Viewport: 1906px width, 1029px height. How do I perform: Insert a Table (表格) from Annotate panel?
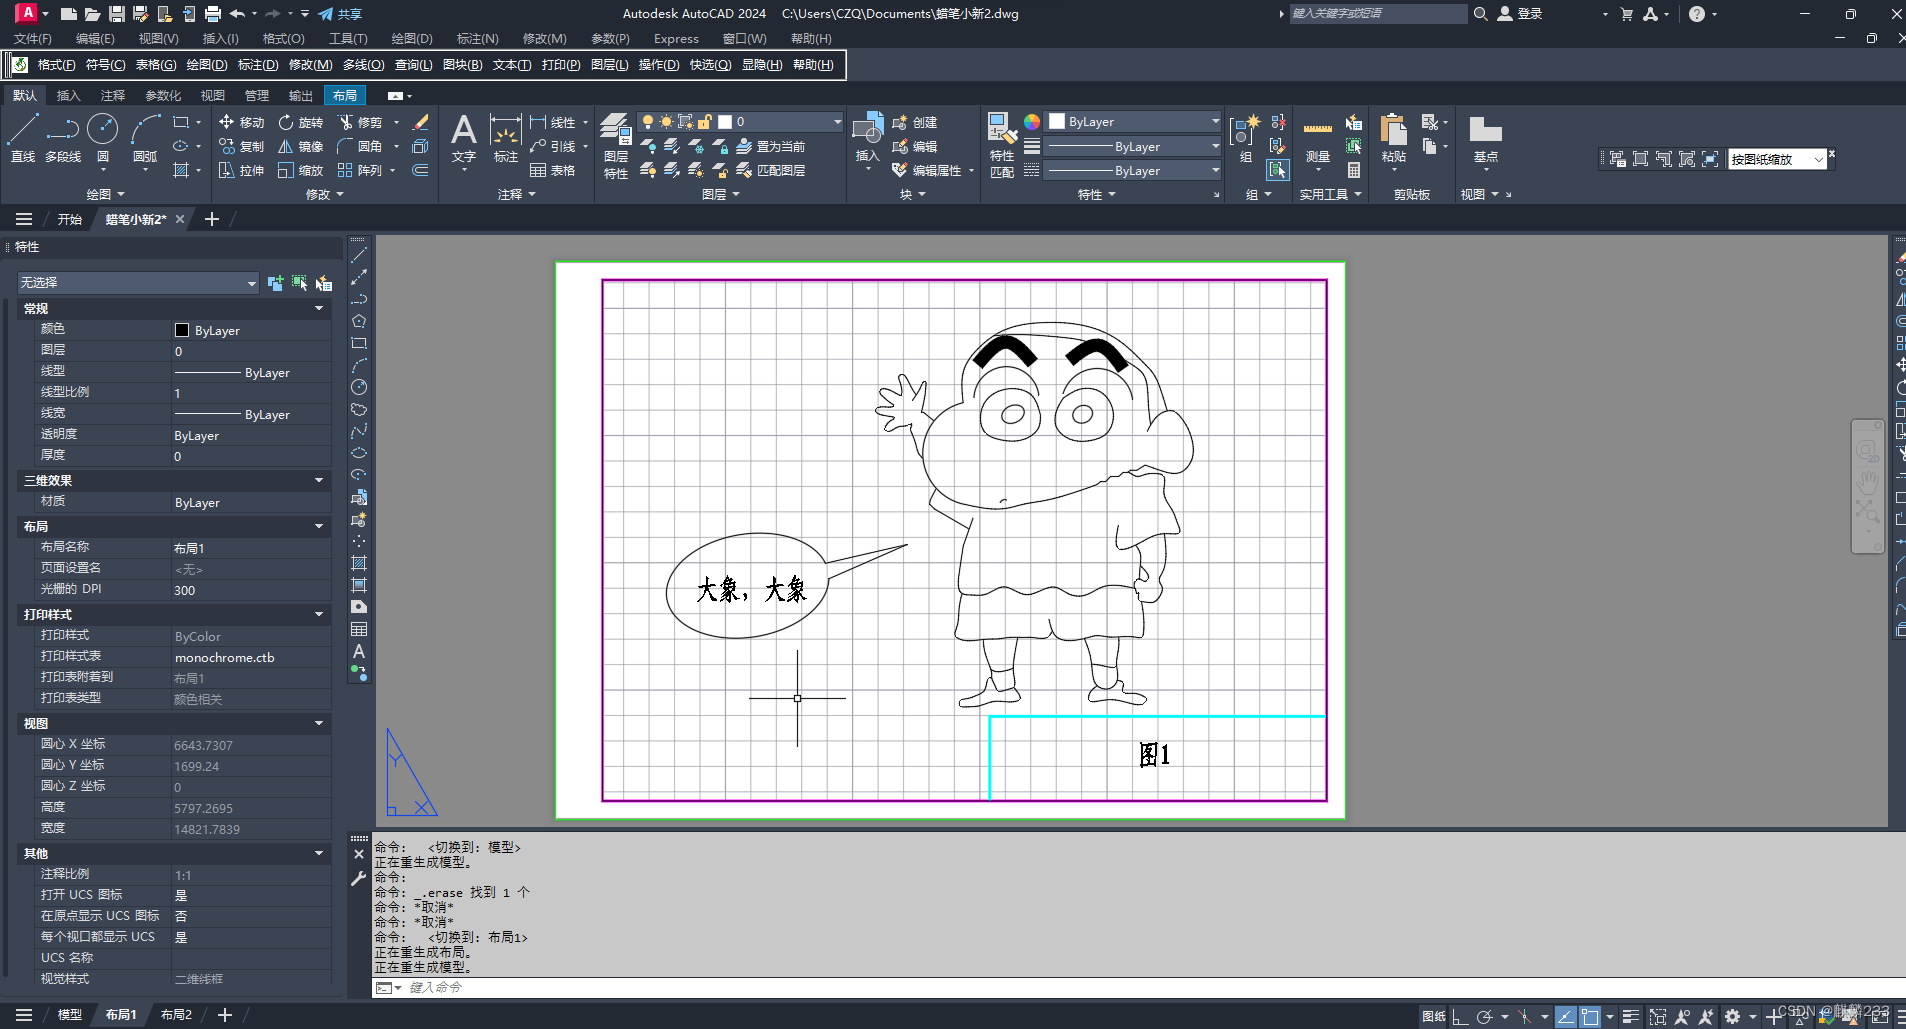553,170
